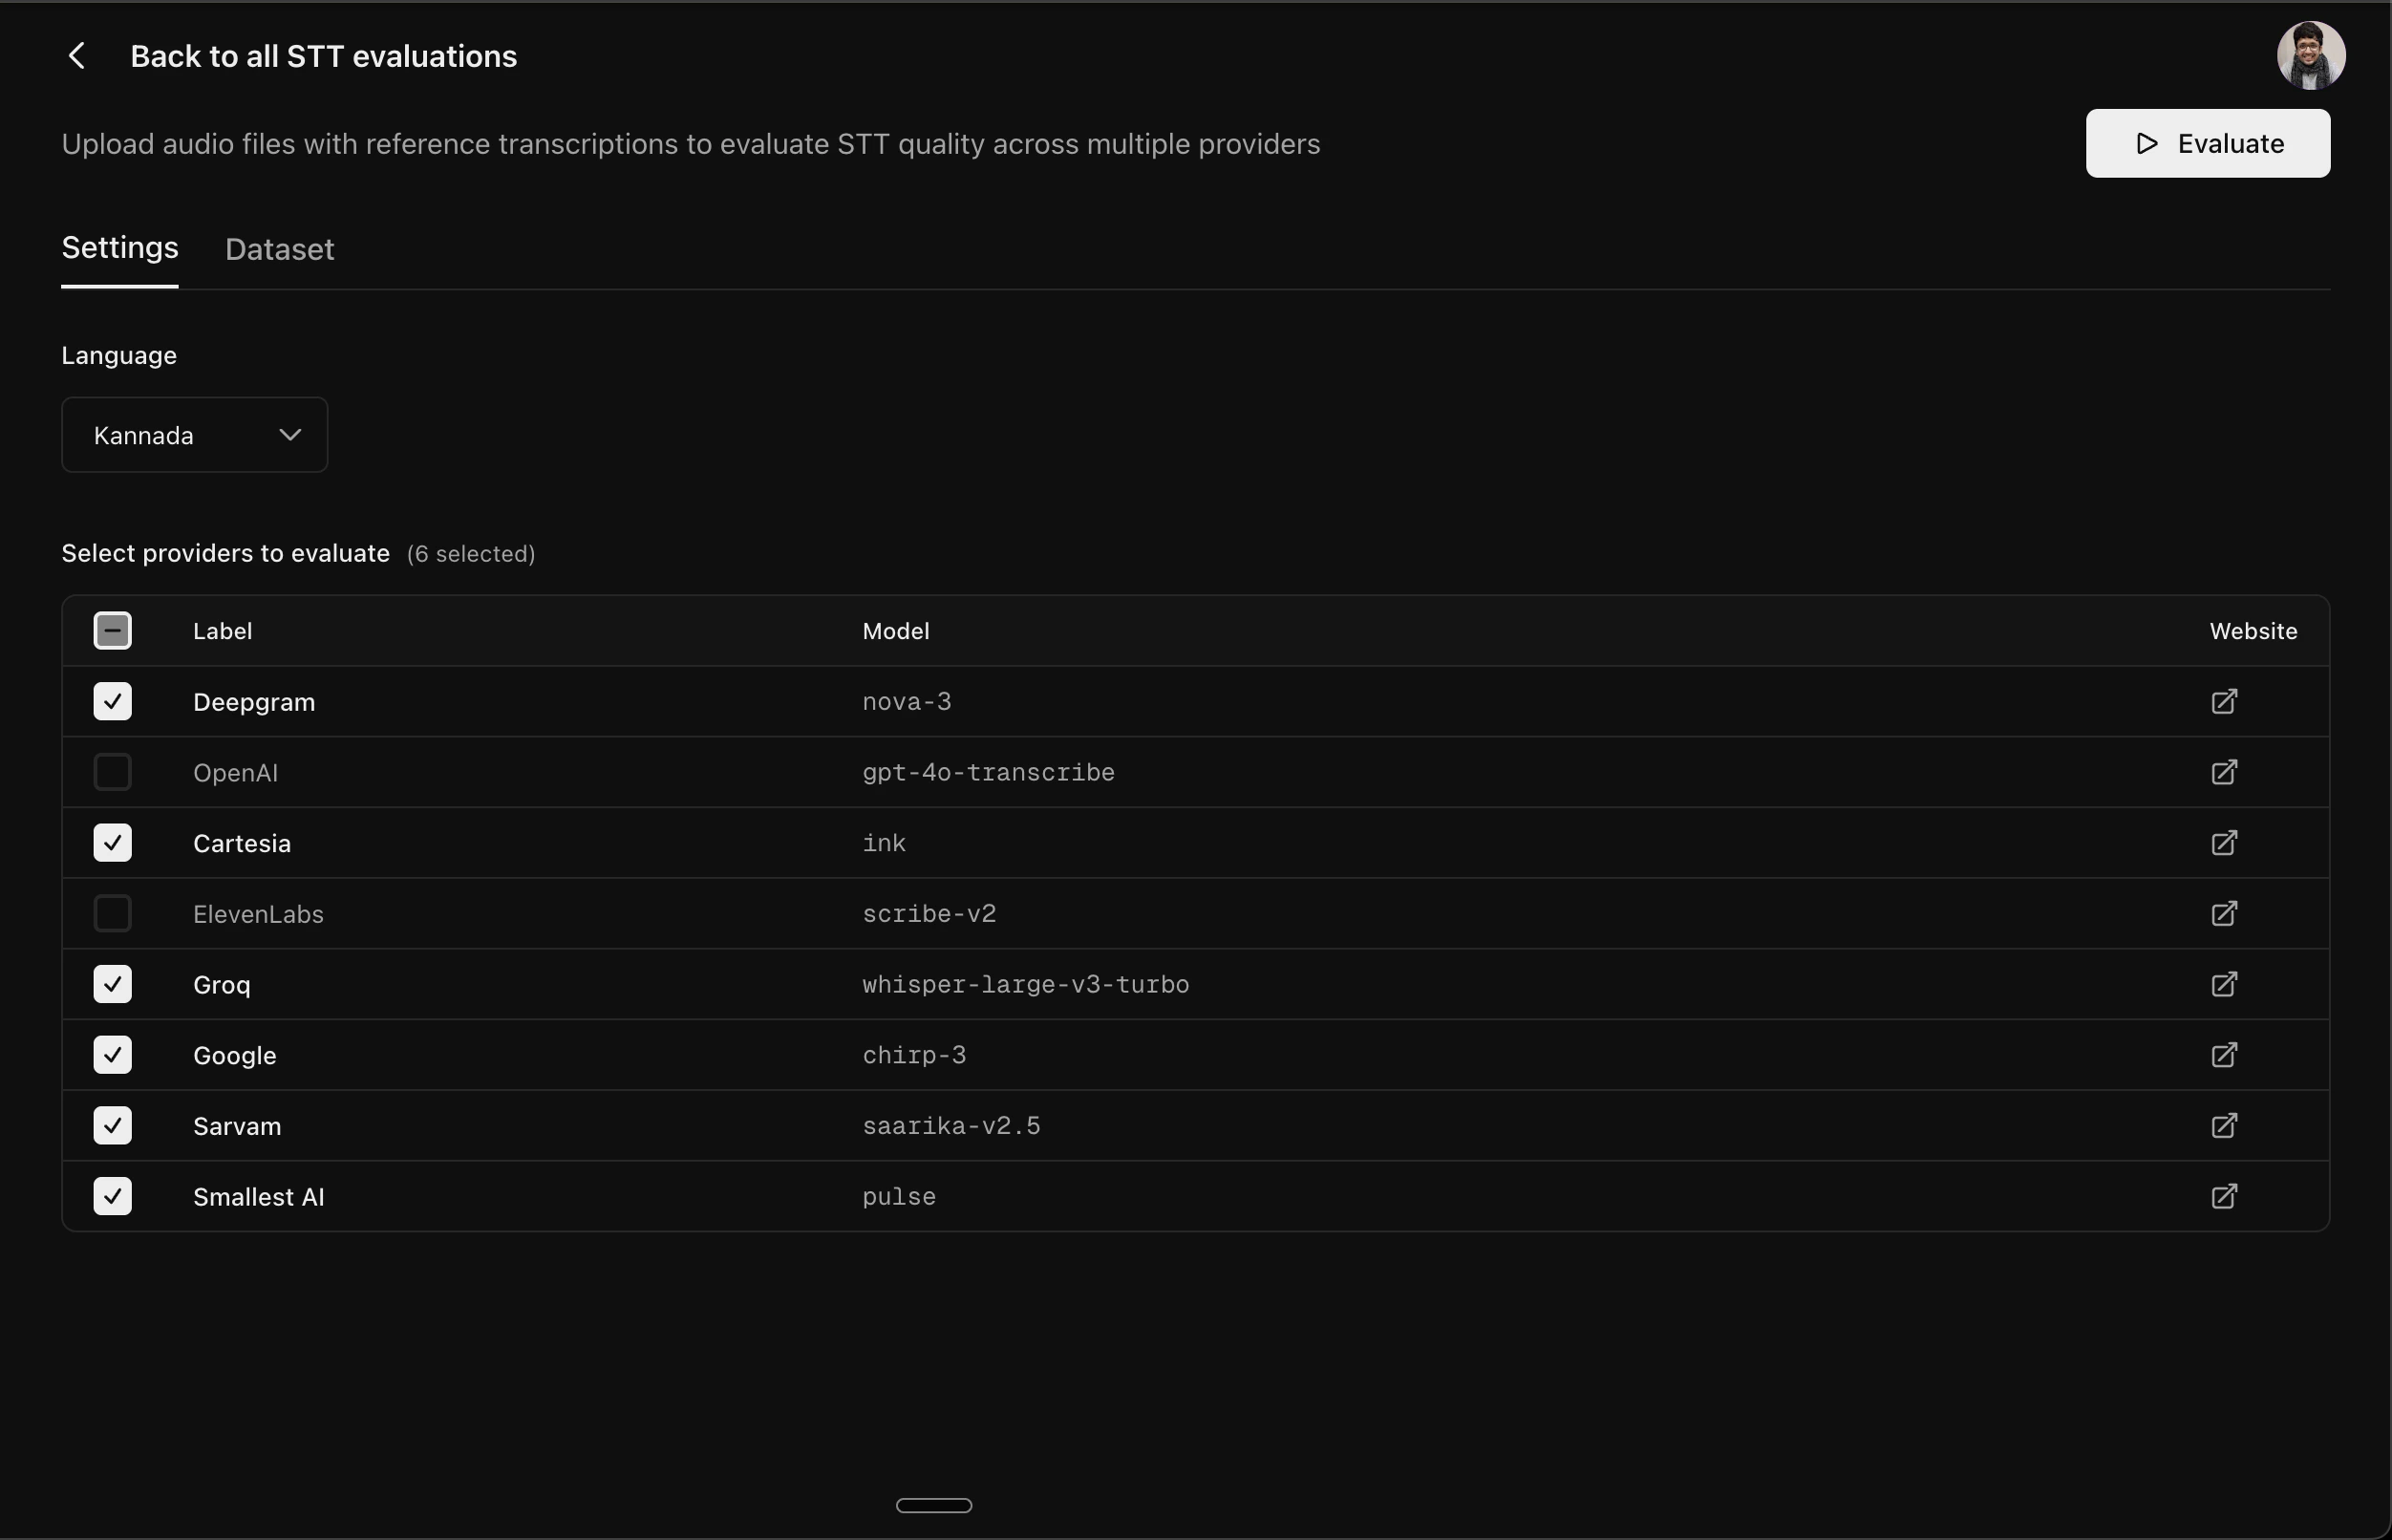Open the Groq website link
Image resolution: width=2392 pixels, height=1540 pixels.
tap(2223, 984)
